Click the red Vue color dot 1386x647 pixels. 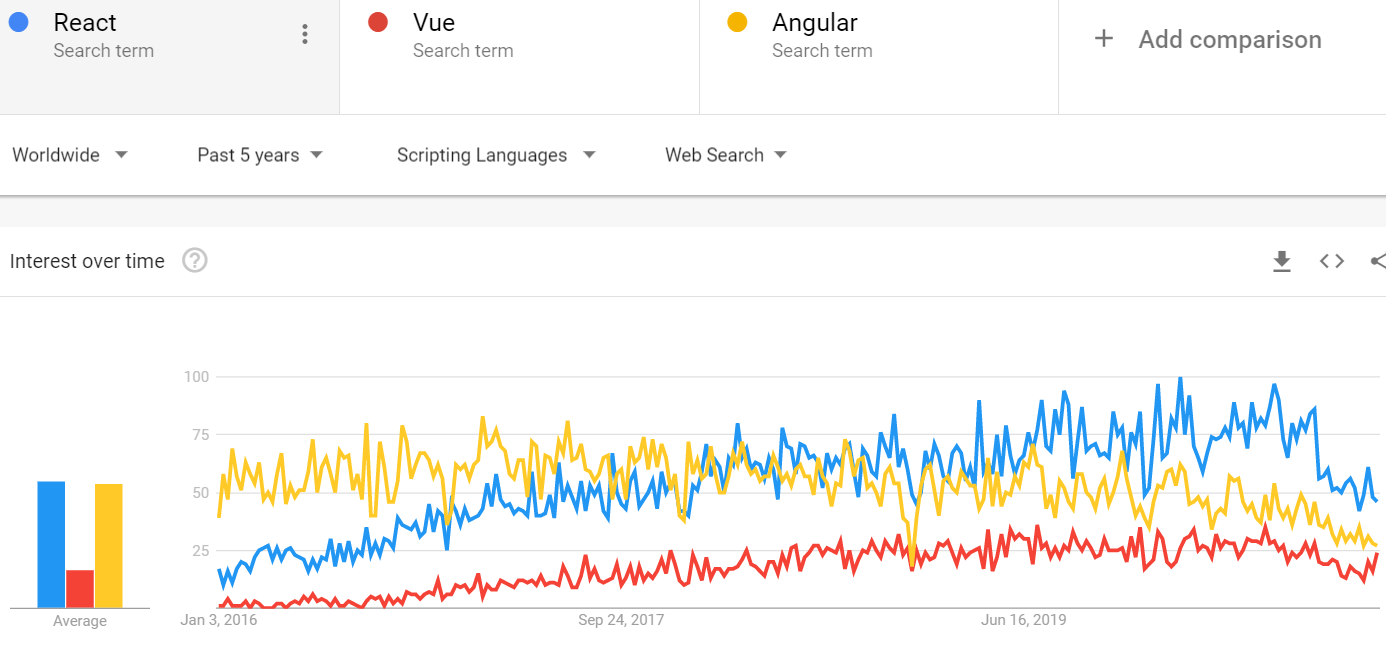point(378,22)
